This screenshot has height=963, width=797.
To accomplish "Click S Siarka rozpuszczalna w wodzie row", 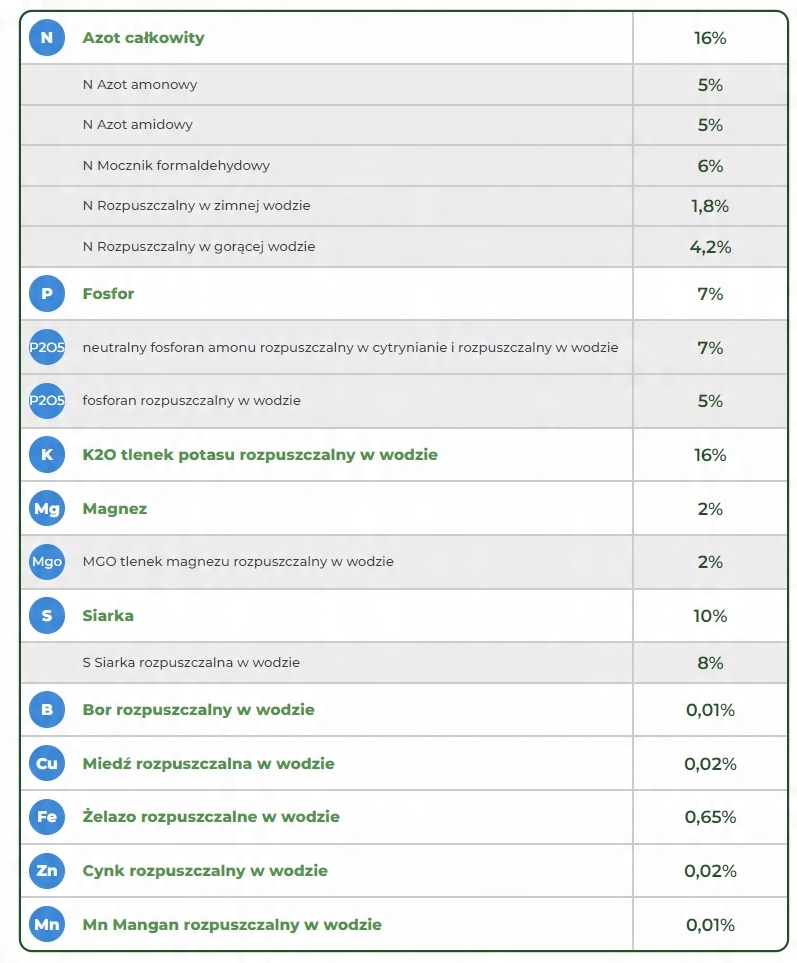I will [404, 663].
